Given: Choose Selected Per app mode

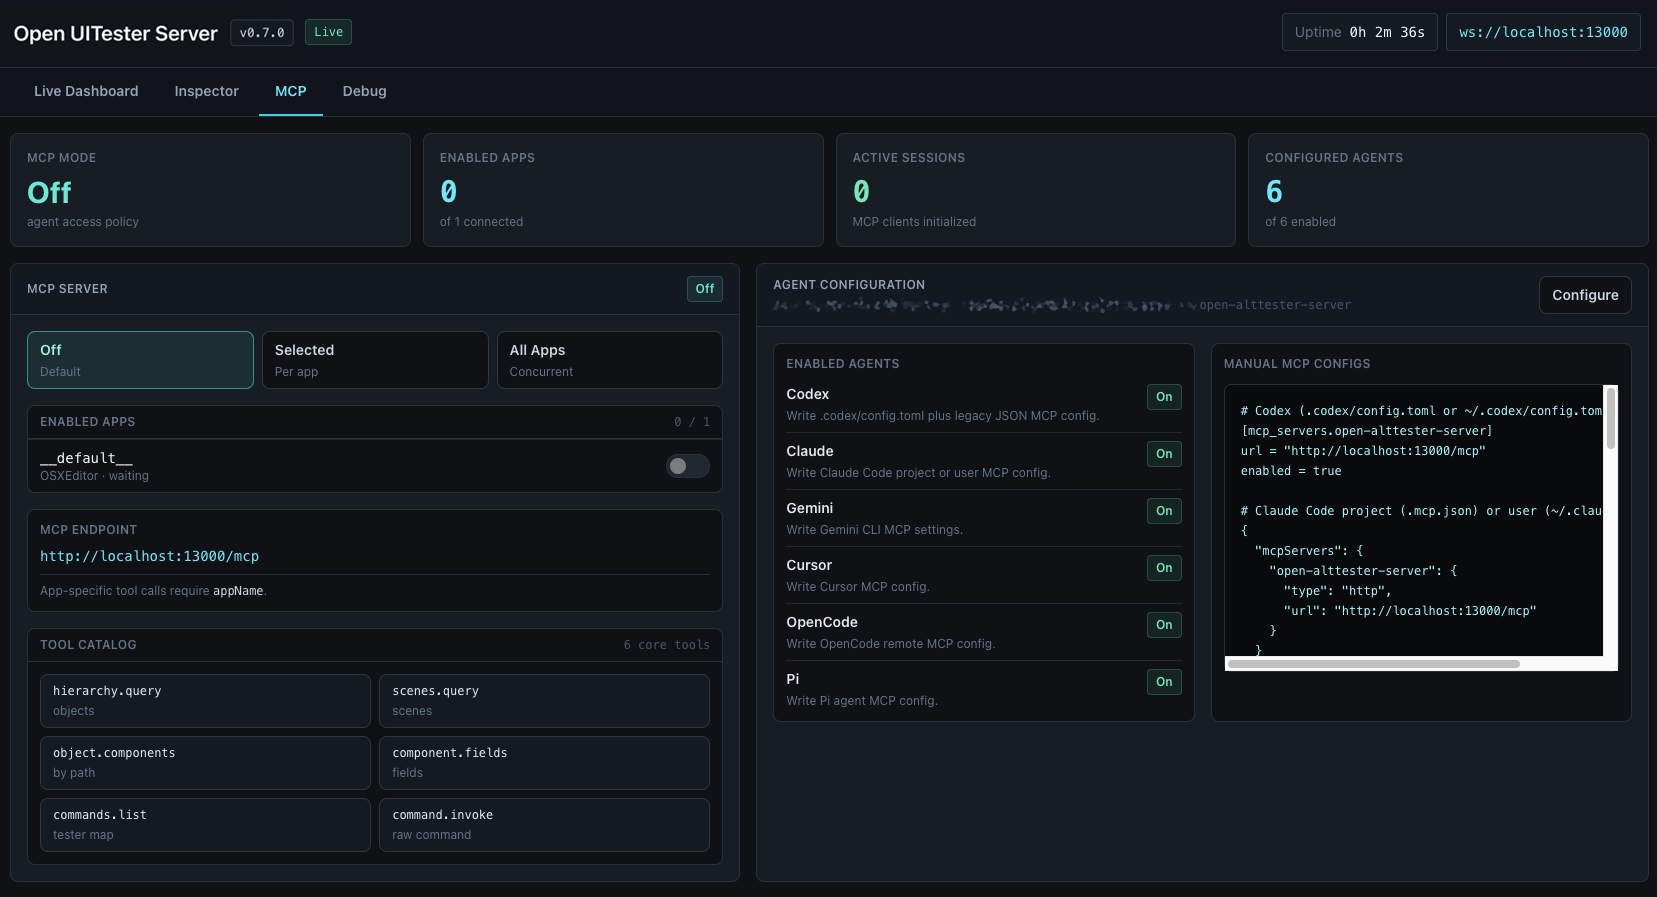Looking at the screenshot, I should click(x=375, y=360).
